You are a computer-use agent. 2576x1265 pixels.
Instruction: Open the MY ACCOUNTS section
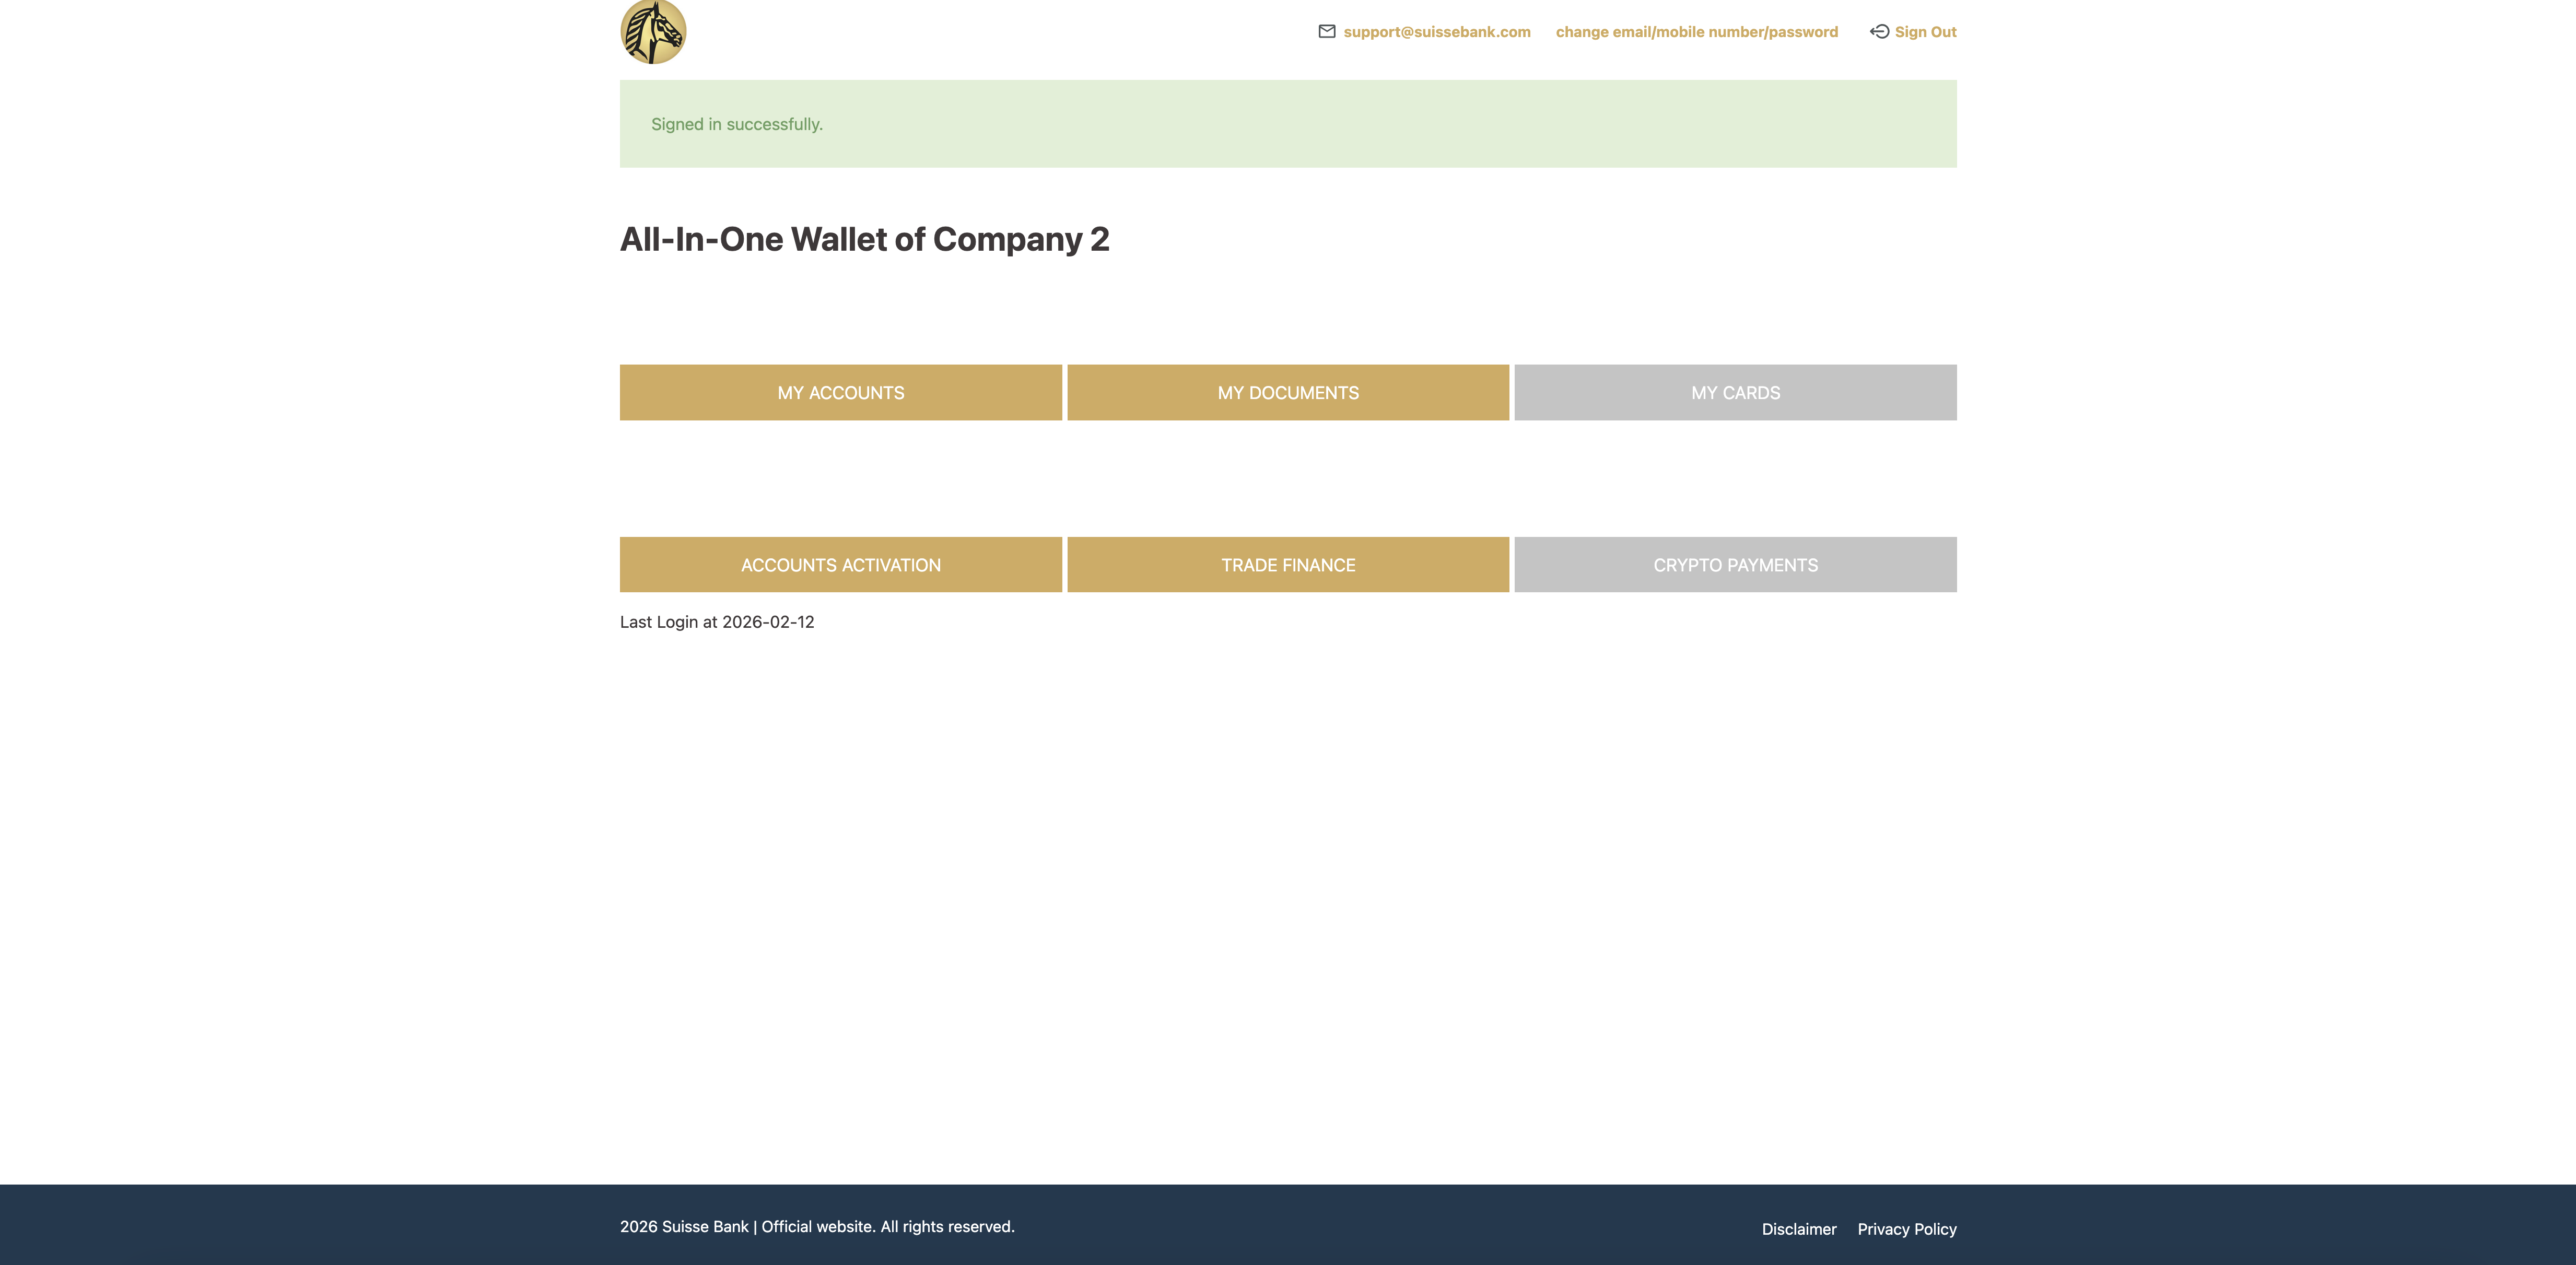[840, 393]
